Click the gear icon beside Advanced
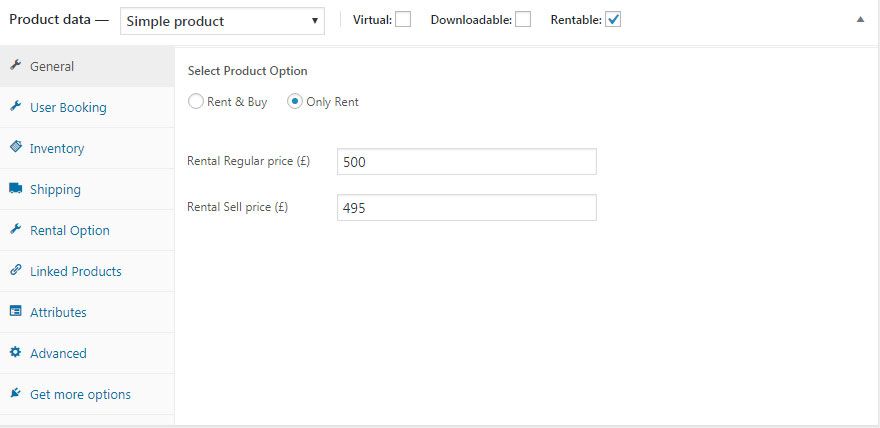 click(x=16, y=352)
